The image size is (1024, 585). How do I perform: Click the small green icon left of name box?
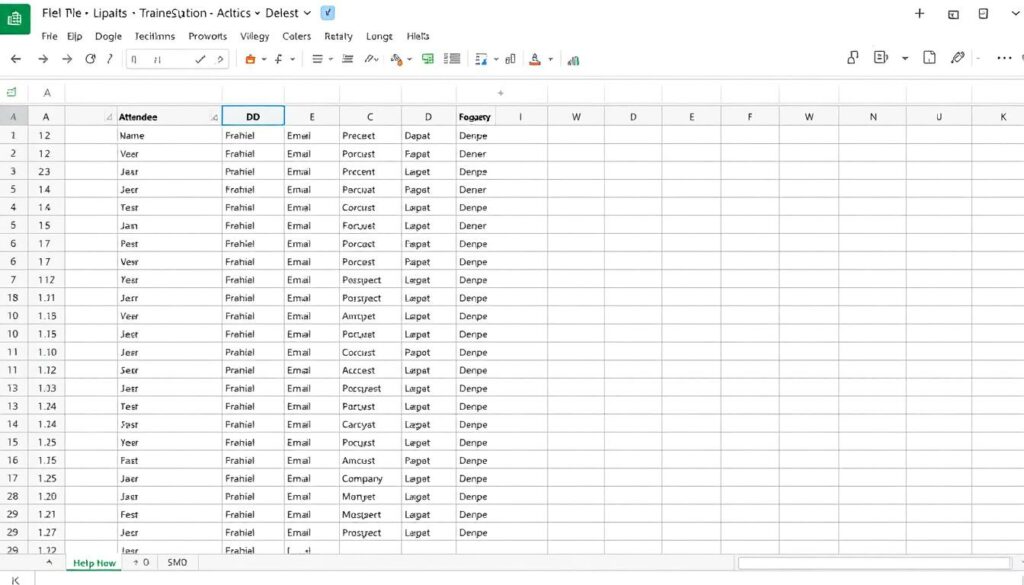point(11,92)
